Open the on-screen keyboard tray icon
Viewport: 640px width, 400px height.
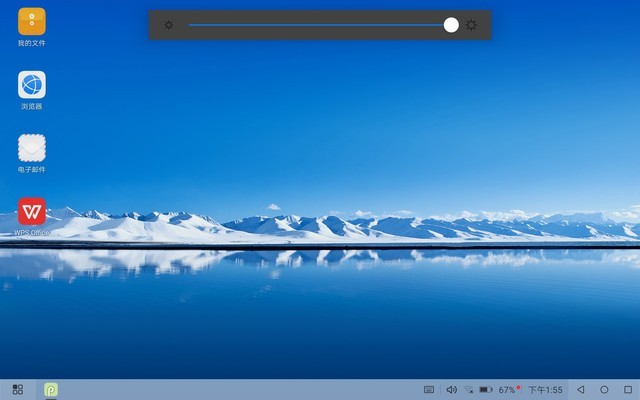pyautogui.click(x=429, y=389)
